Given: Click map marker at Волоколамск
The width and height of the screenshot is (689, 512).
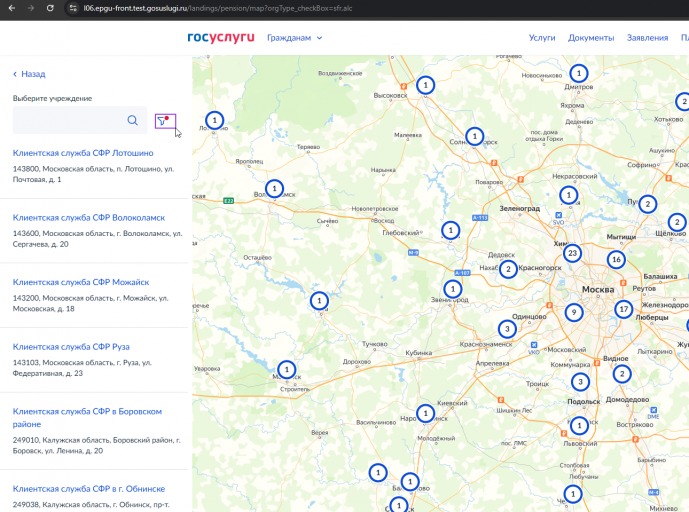Looking at the screenshot, I should tap(274, 189).
